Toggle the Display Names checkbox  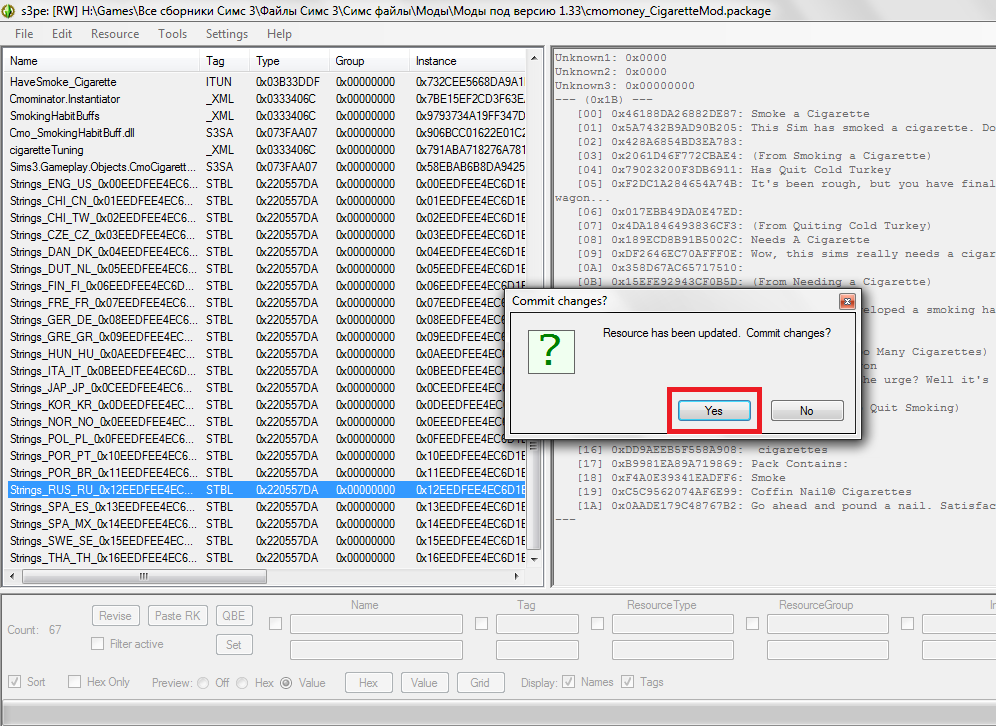point(568,682)
